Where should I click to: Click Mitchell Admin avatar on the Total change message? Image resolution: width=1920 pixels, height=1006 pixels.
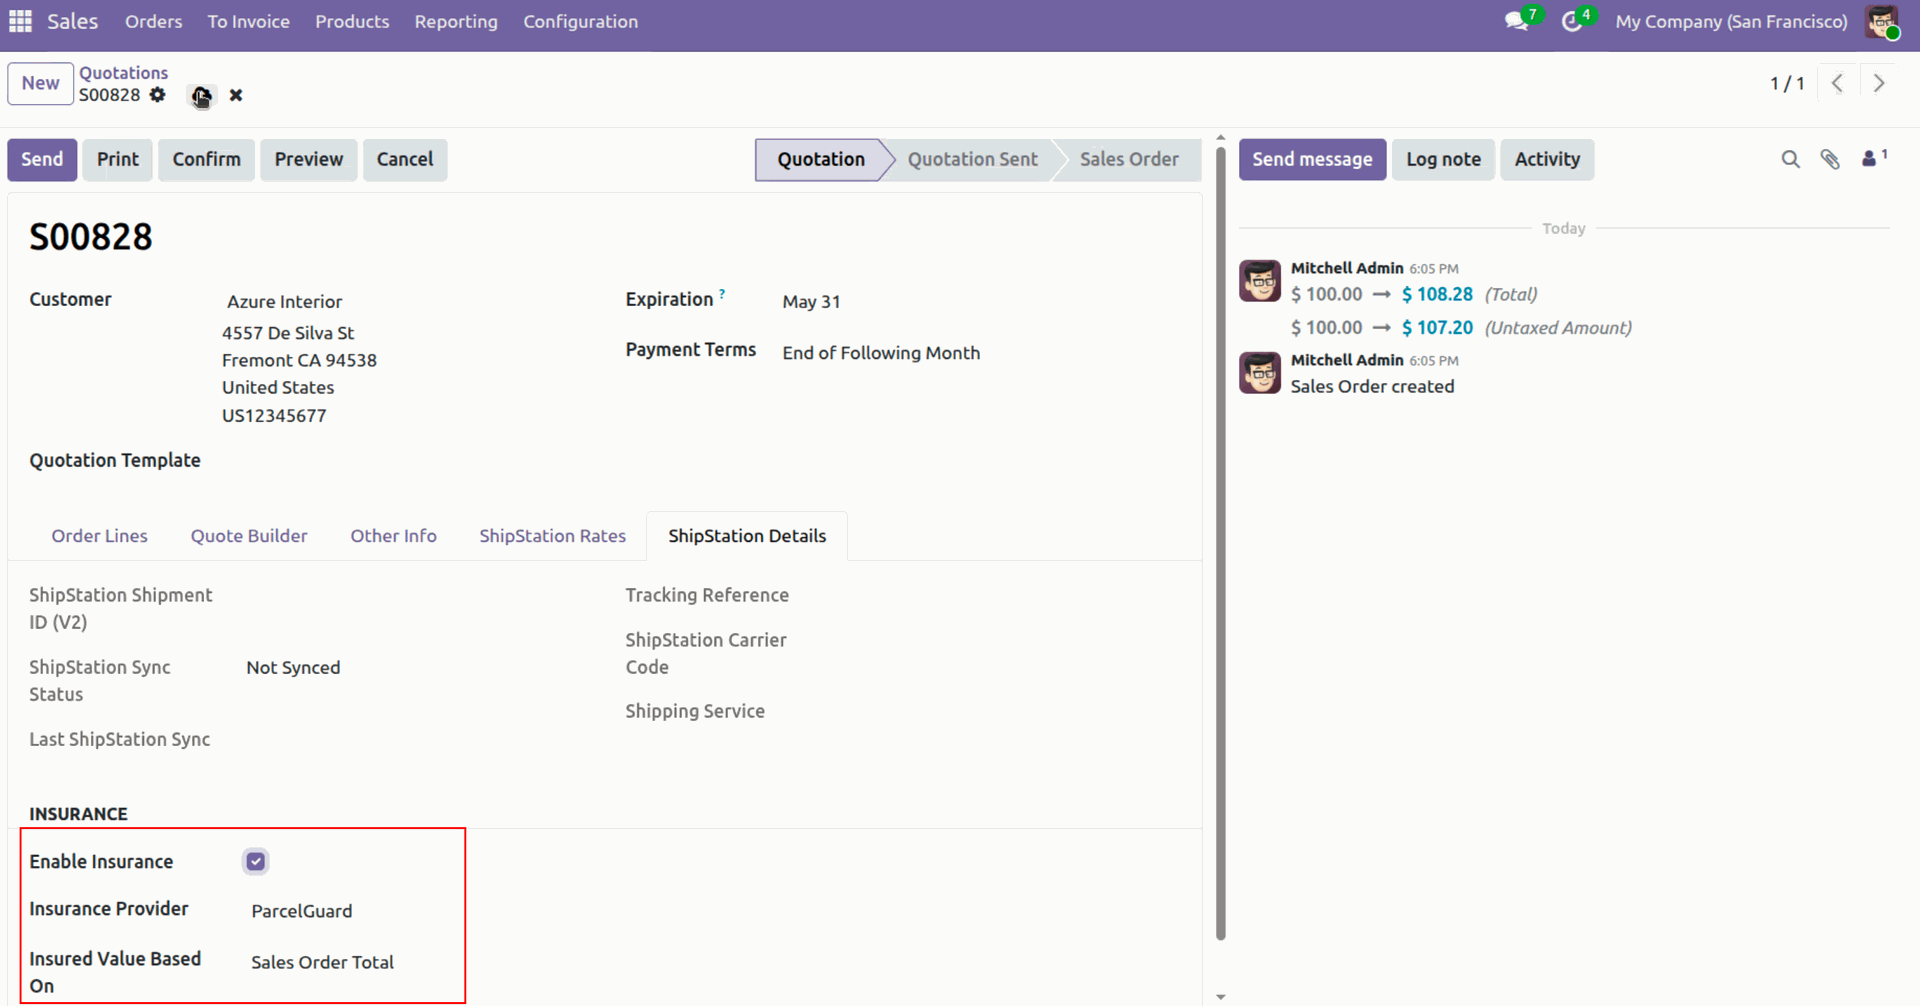1260,281
